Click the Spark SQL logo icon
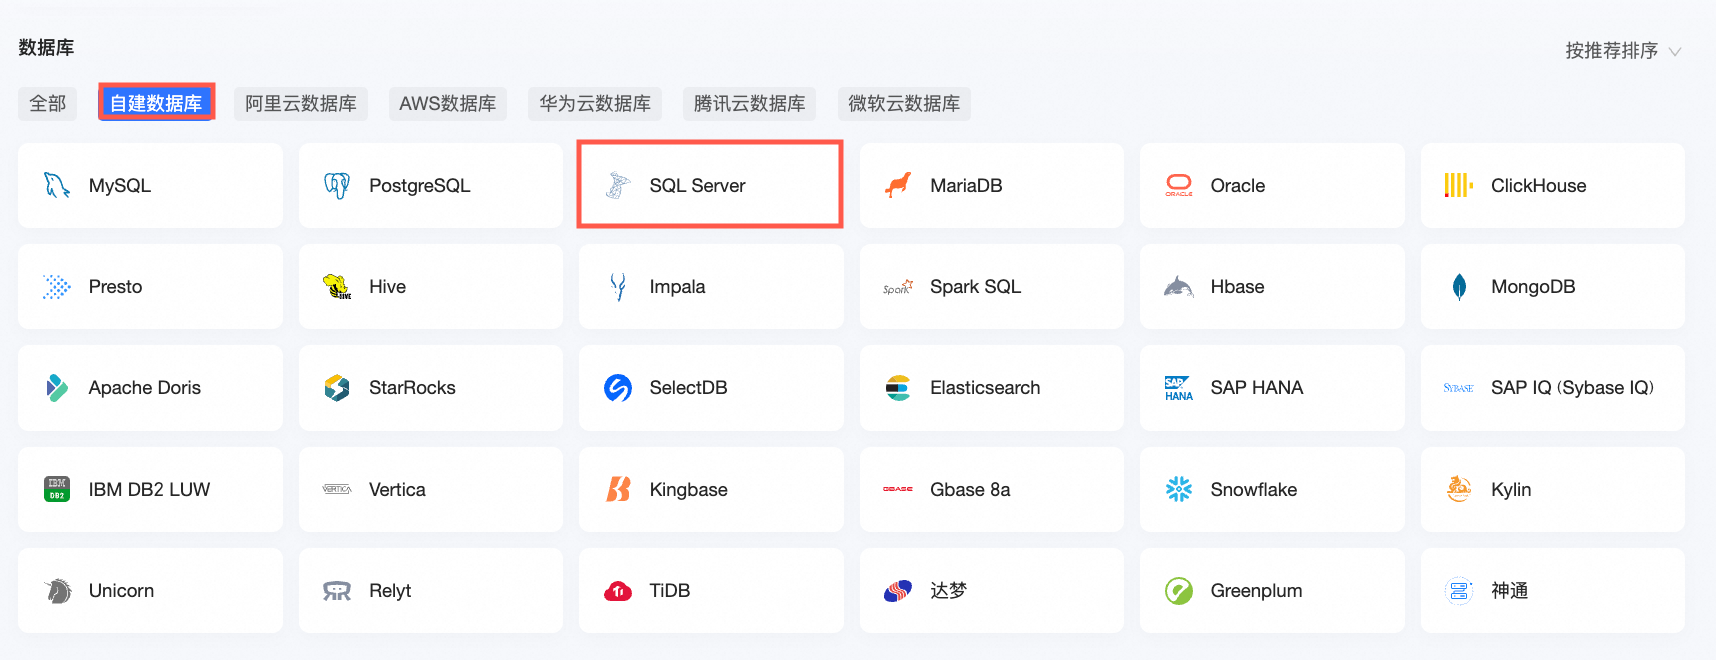The height and width of the screenshot is (660, 1716). pos(898,287)
